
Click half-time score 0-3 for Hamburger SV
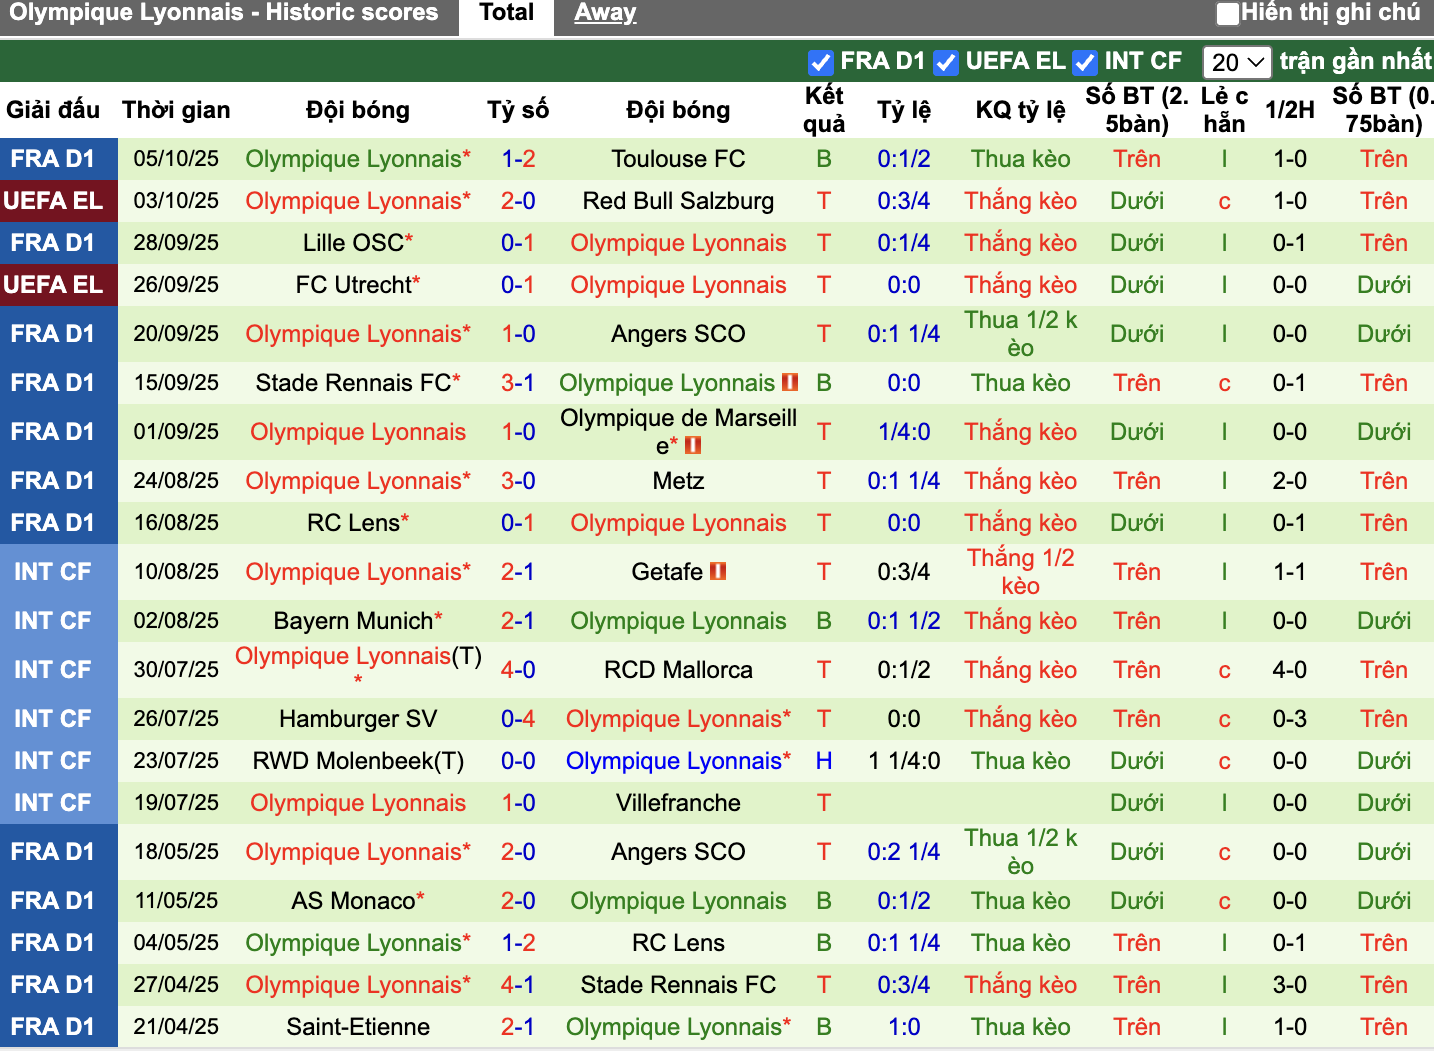tap(1289, 719)
